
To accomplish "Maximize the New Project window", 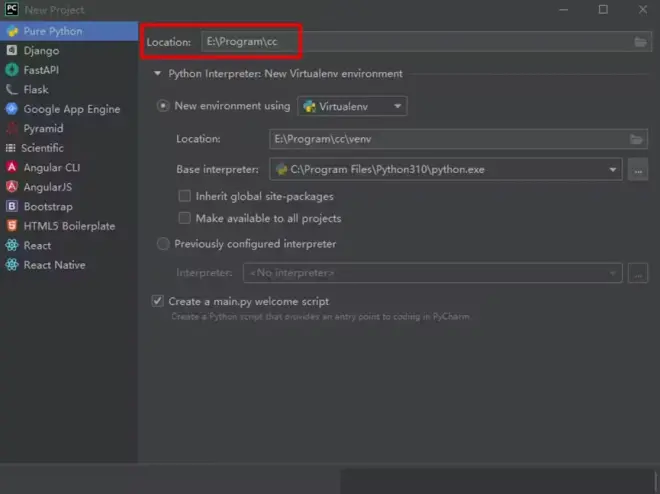I will point(603,9).
